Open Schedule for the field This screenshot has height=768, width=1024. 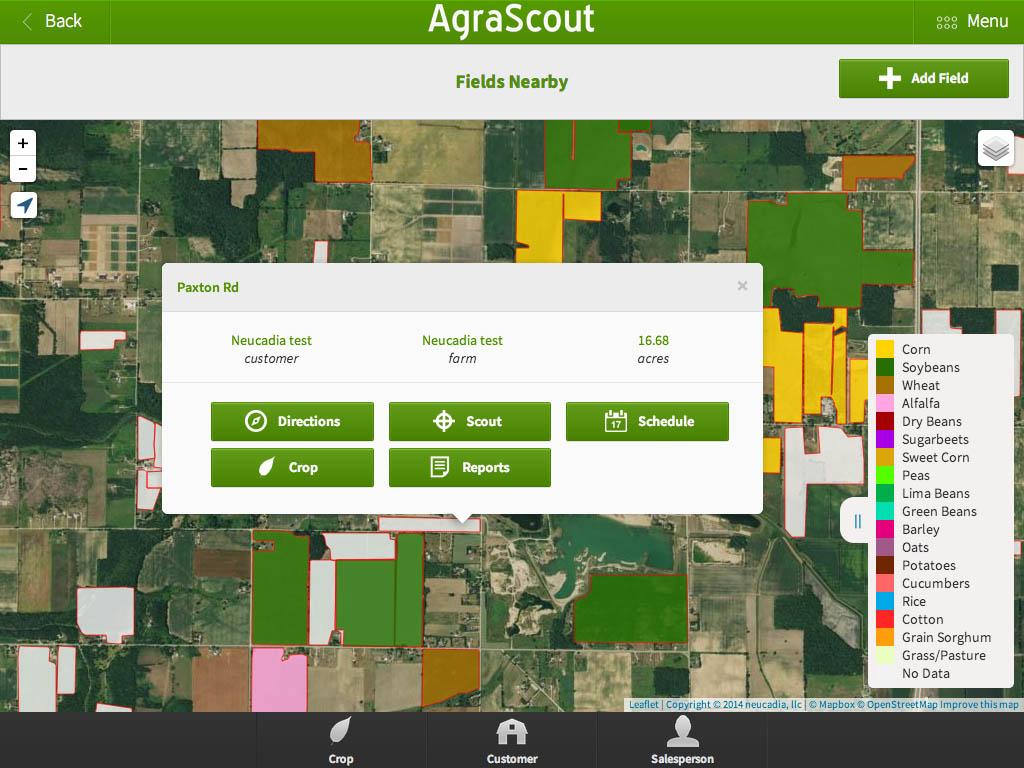[647, 421]
